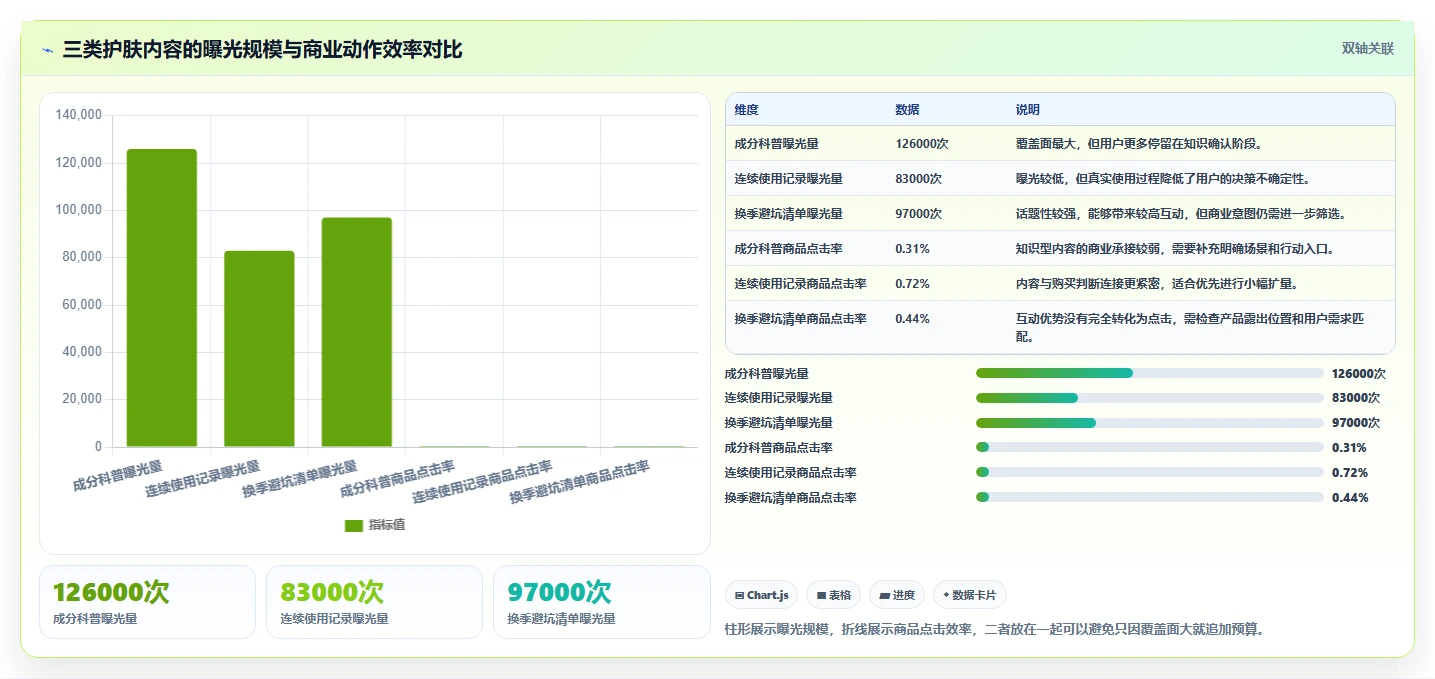
Task: Click the 140,000 y-axis tick label
Action: coord(79,115)
